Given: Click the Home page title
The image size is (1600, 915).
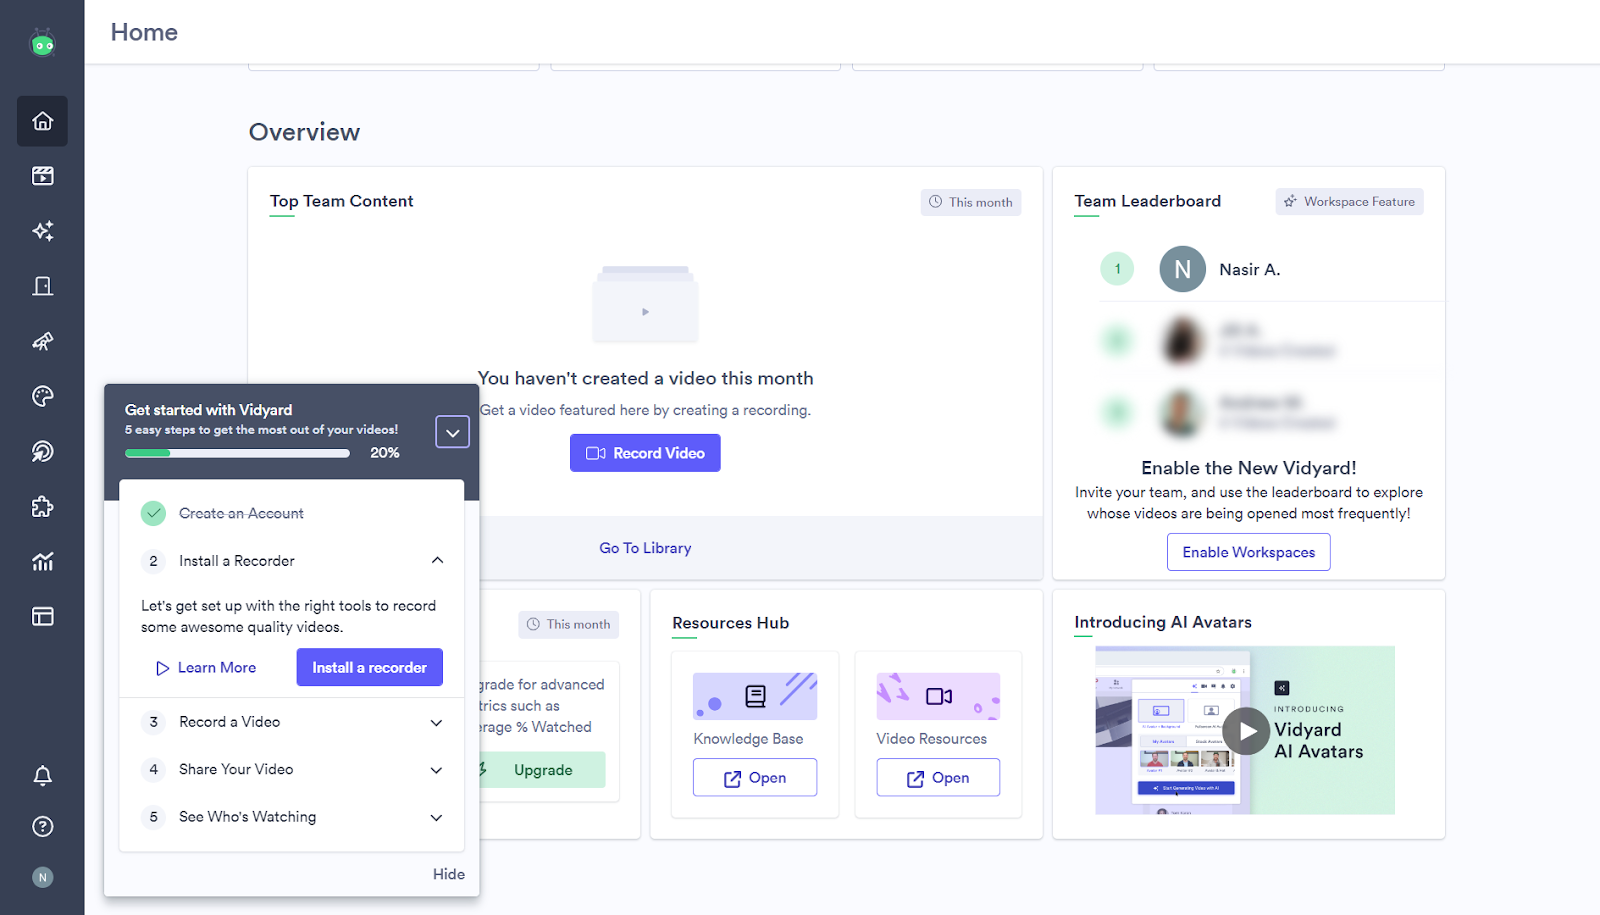Looking at the screenshot, I should (x=144, y=32).
